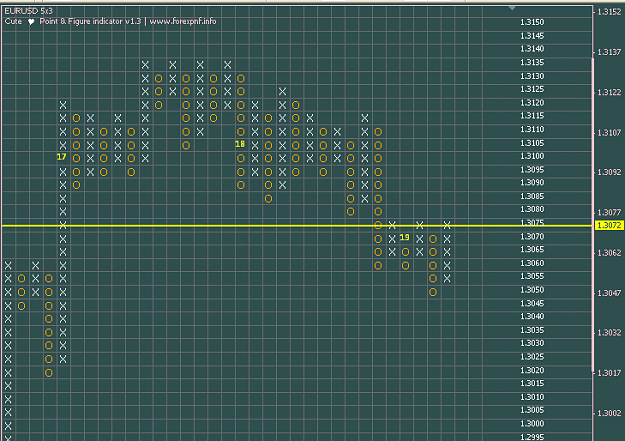The image size is (625, 441).
Task: Click the 1.3032 price scale value
Action: (609, 333)
